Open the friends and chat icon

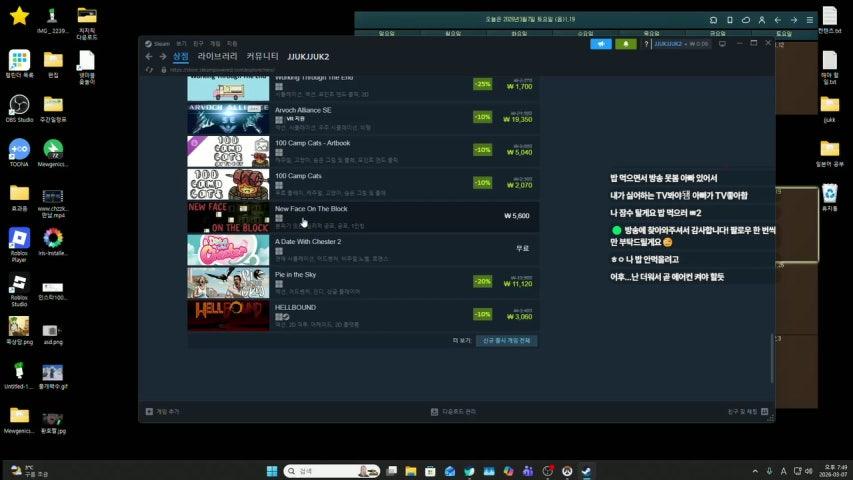click(765, 411)
